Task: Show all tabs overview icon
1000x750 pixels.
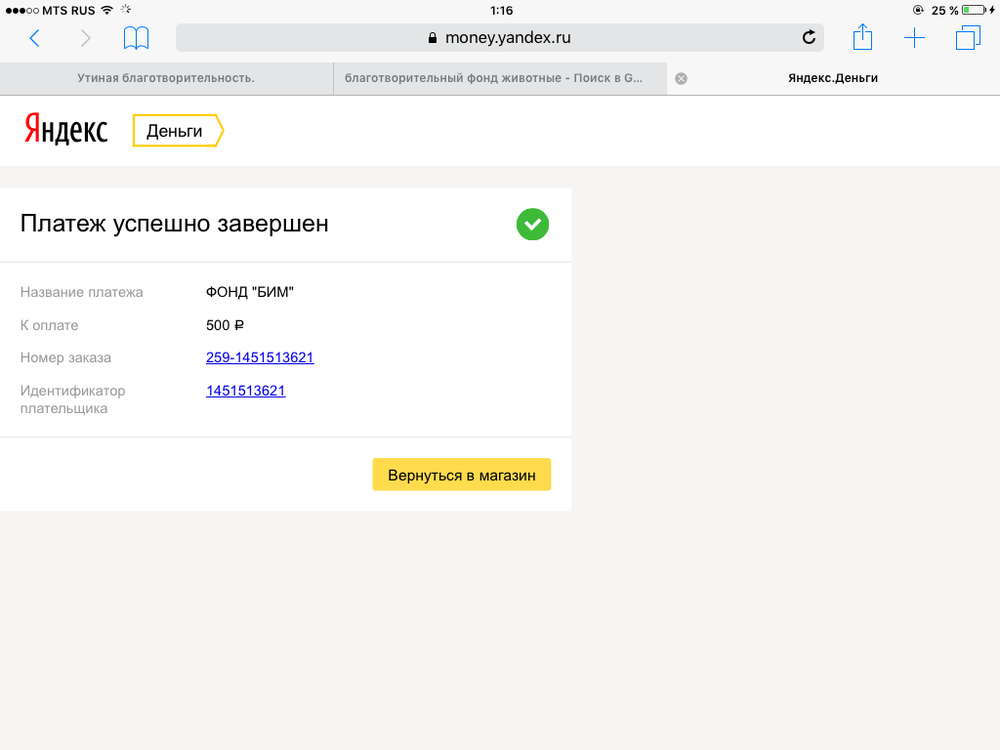Action: pyautogui.click(x=967, y=38)
